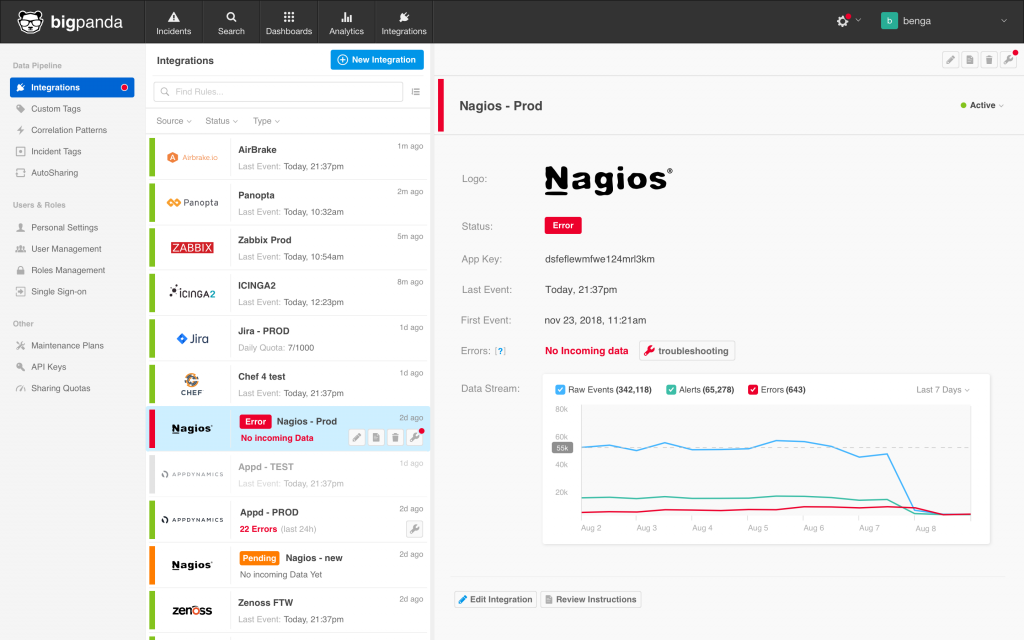Screen dimensions: 1024x640
Task: Toggle the Raw Events checkbox
Action: pyautogui.click(x=560, y=390)
